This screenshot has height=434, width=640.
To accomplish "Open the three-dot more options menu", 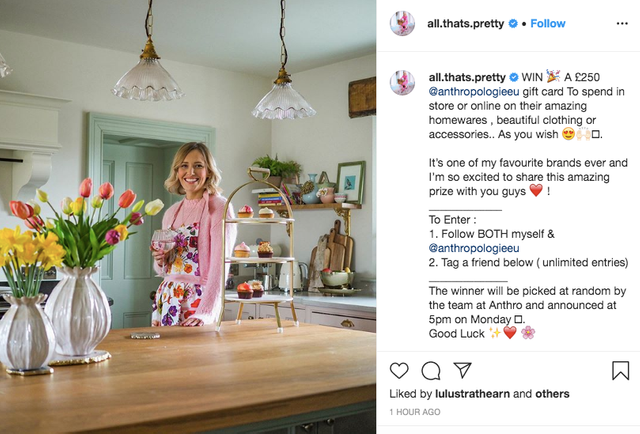I will [x=622, y=24].
